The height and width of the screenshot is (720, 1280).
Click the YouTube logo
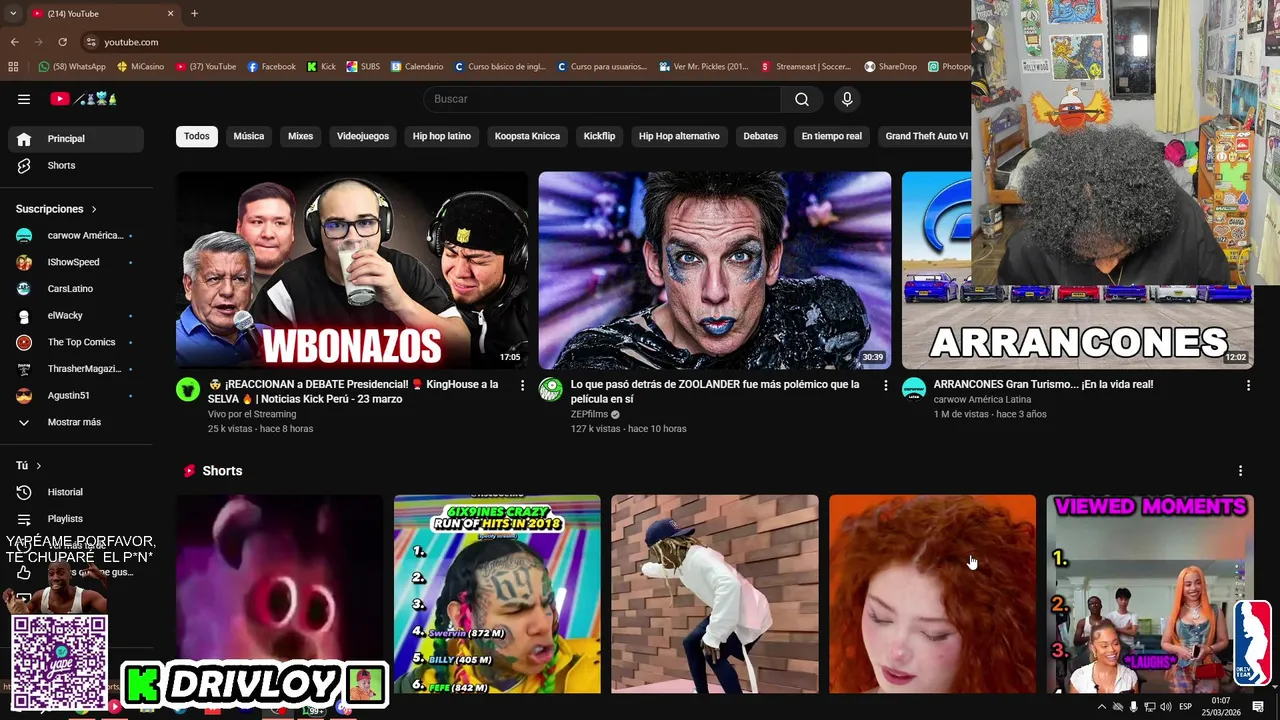tap(85, 99)
